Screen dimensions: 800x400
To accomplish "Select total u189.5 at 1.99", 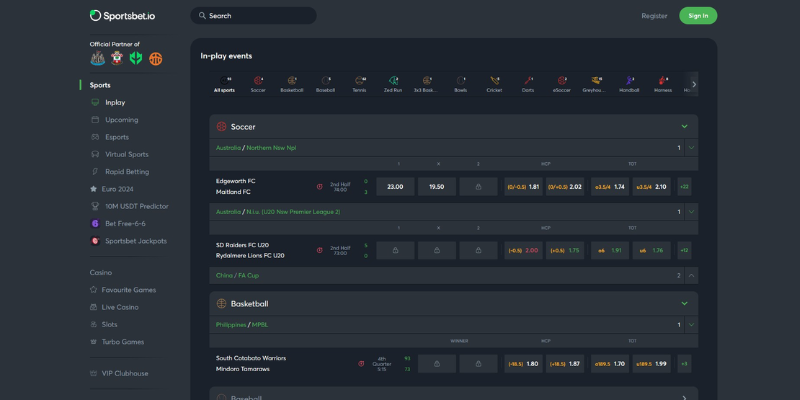I will (652, 364).
